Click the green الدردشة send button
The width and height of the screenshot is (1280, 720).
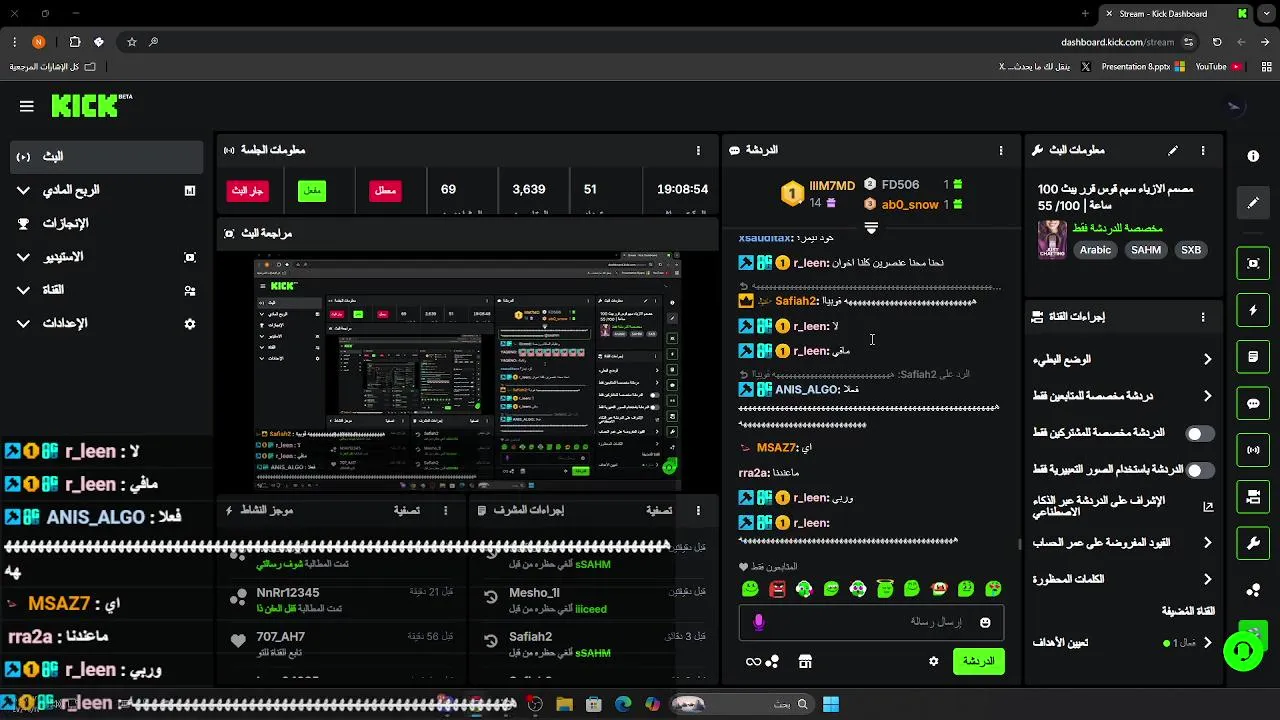[x=978, y=661]
